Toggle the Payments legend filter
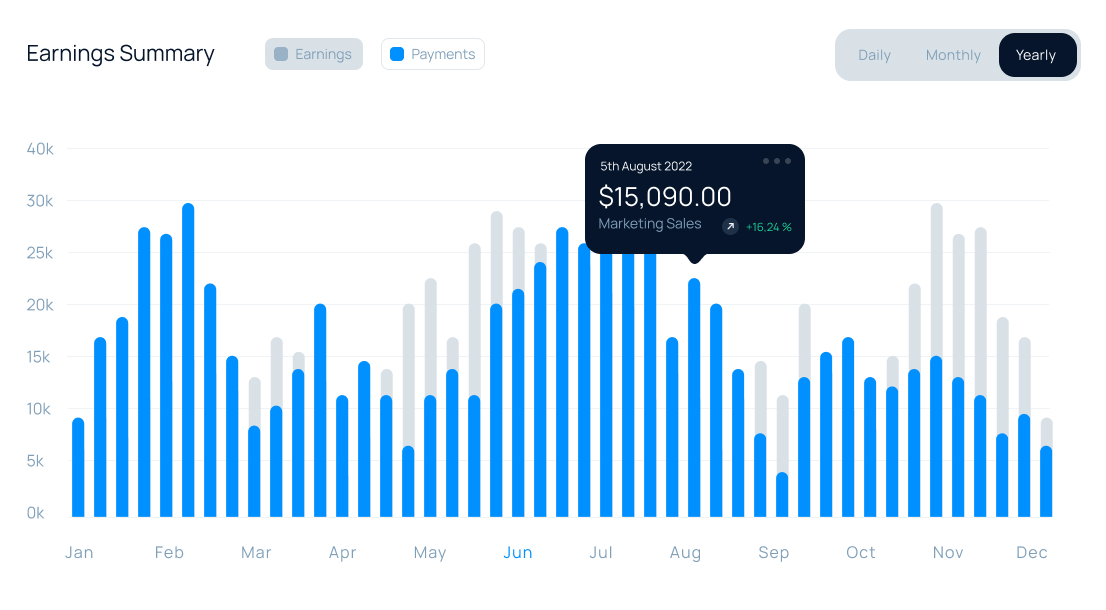1106x610 pixels. (432, 54)
